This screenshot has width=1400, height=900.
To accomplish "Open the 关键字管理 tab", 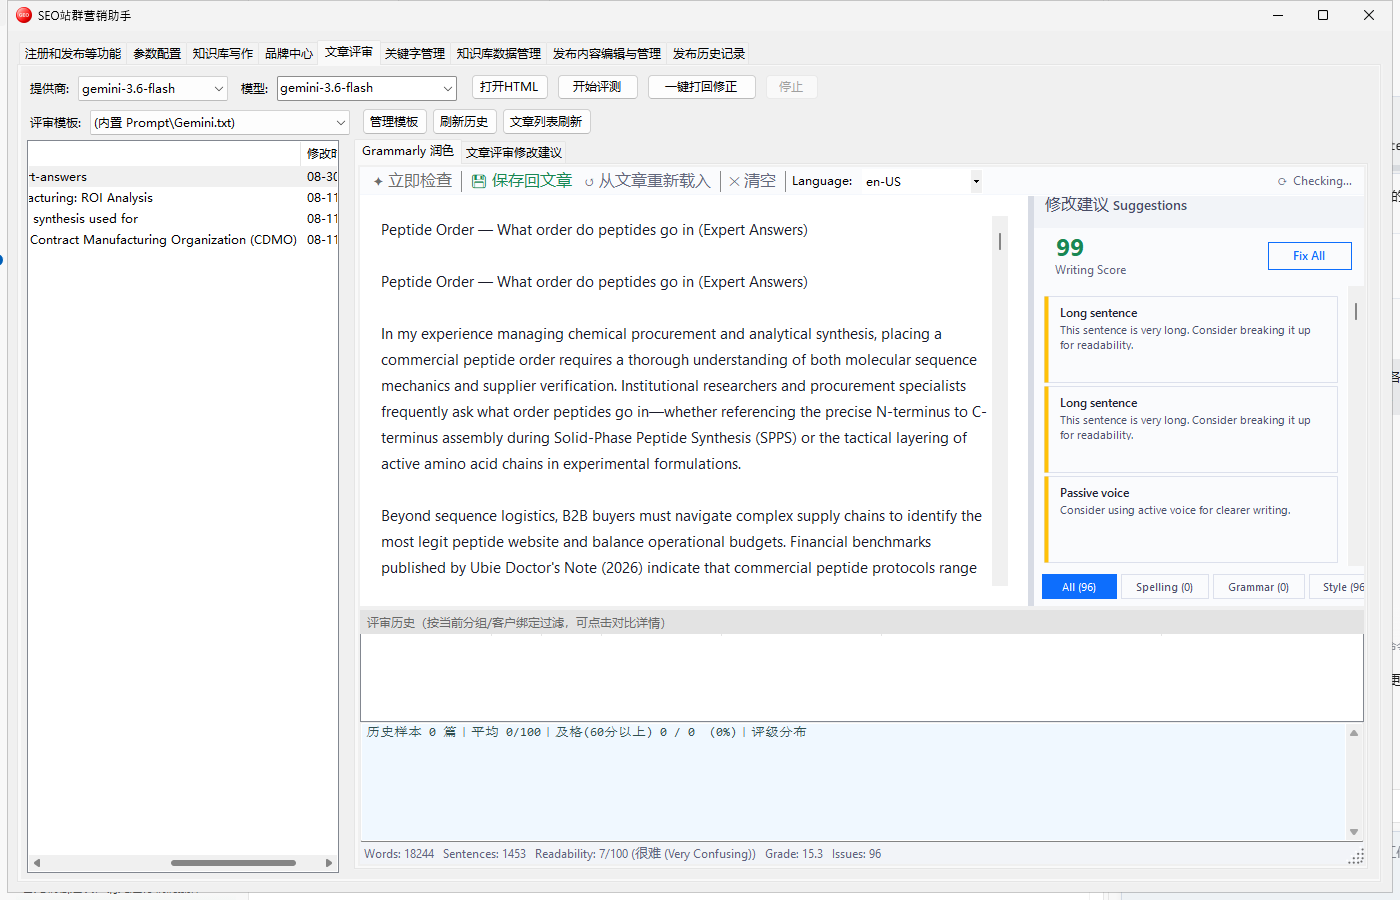I will 415,54.
